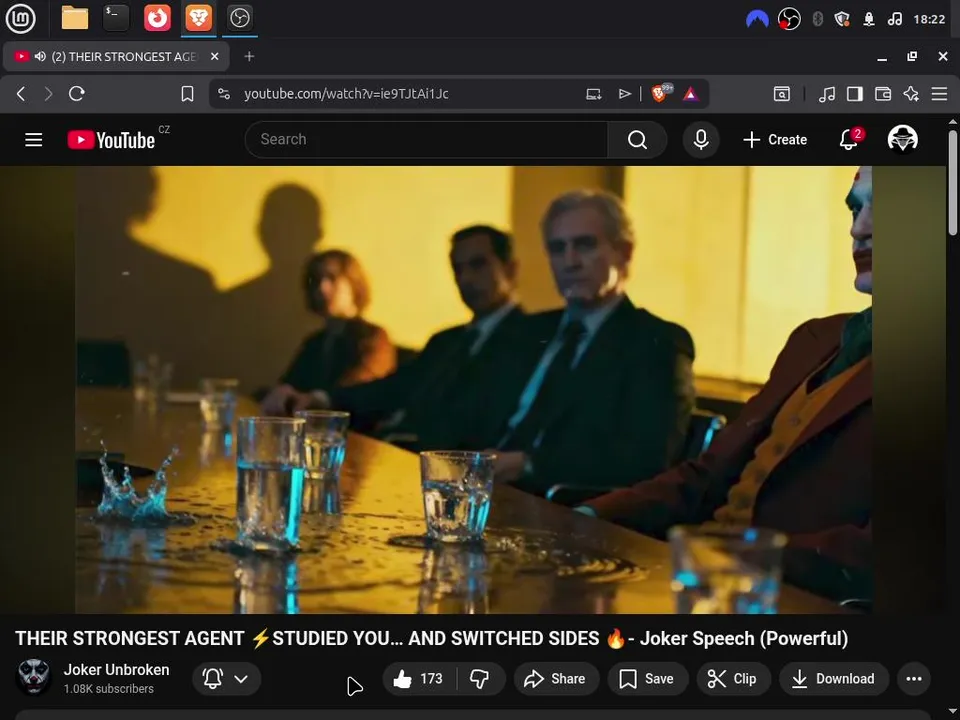The height and width of the screenshot is (720, 960).
Task: Go to the YouTube home logo
Action: 111,140
